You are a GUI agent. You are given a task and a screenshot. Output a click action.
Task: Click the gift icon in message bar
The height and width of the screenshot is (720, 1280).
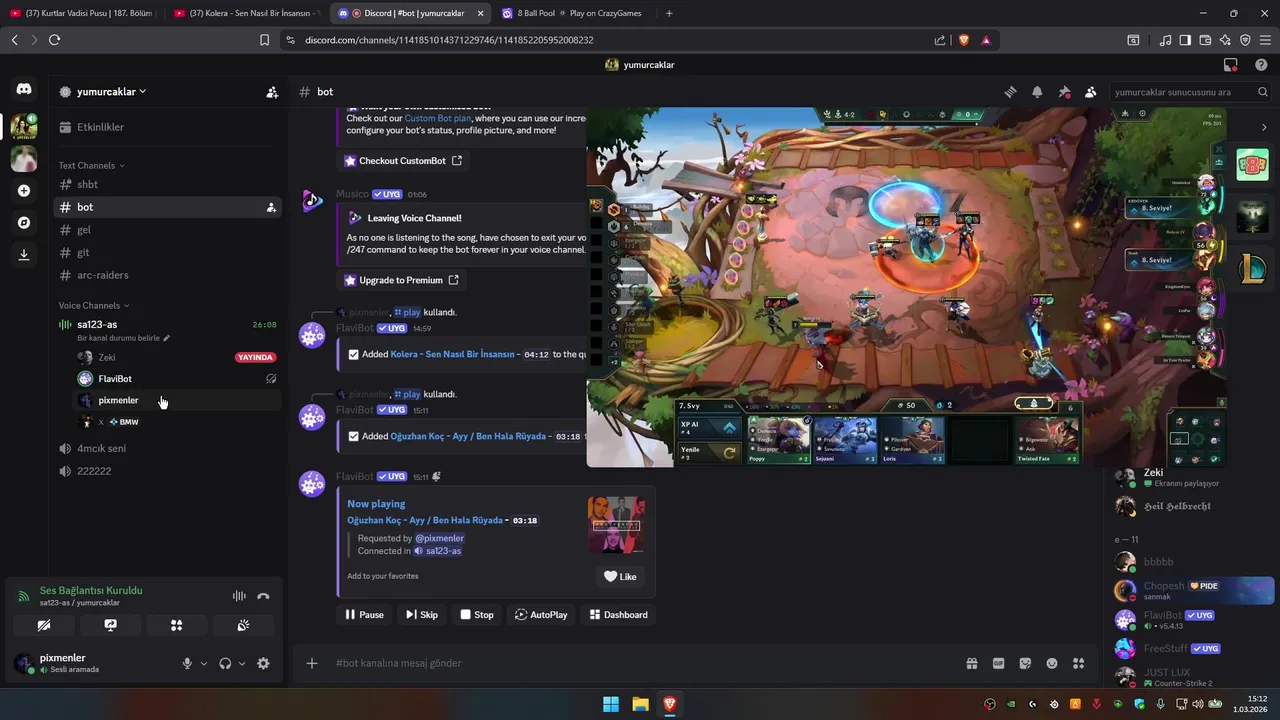click(x=971, y=663)
